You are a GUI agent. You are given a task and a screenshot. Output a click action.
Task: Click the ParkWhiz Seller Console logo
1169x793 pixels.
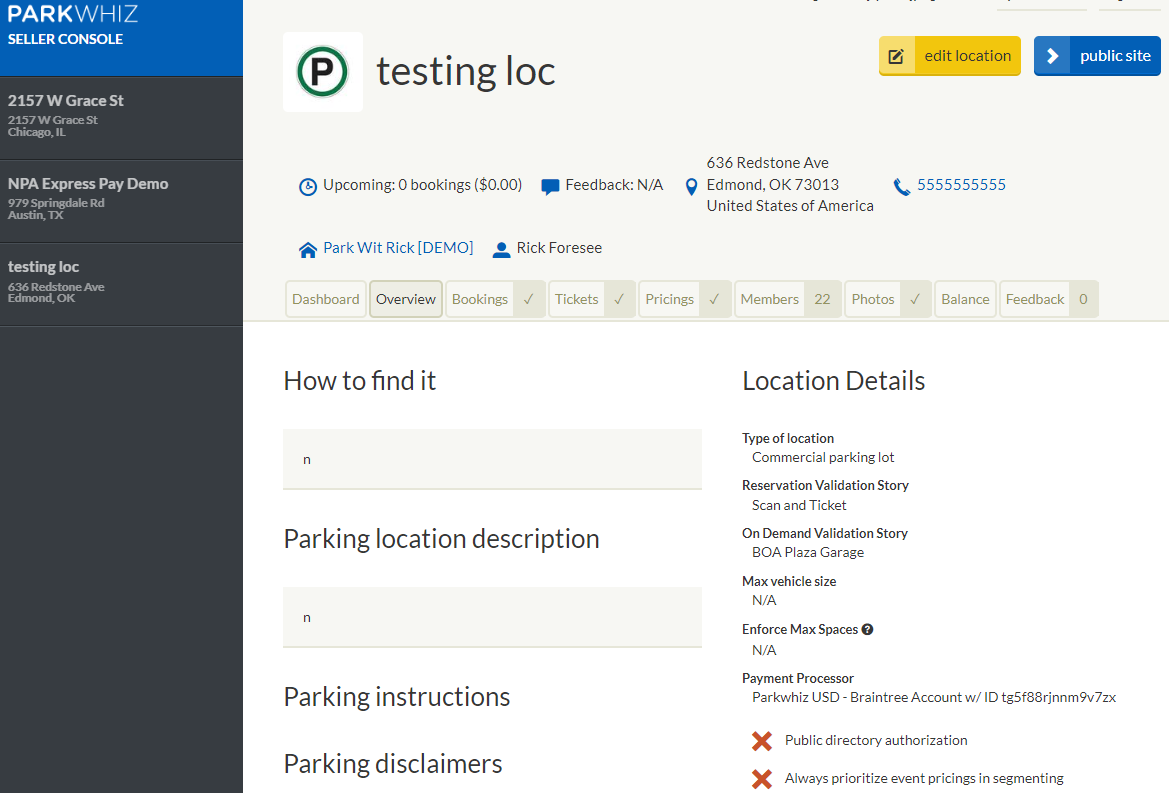(x=72, y=25)
